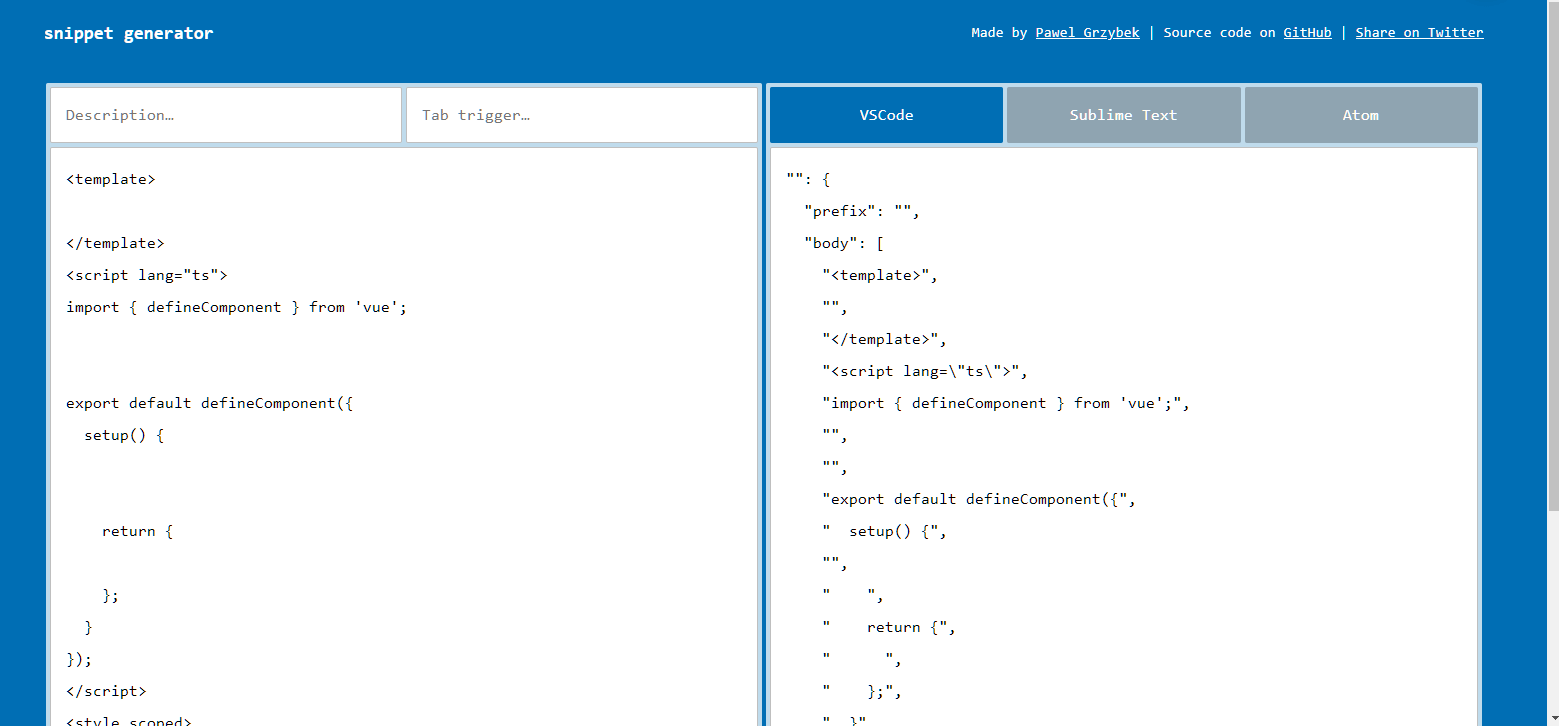Open Pawel Grzybek author link
Image resolution: width=1559 pixels, height=726 pixels.
coord(1087,33)
